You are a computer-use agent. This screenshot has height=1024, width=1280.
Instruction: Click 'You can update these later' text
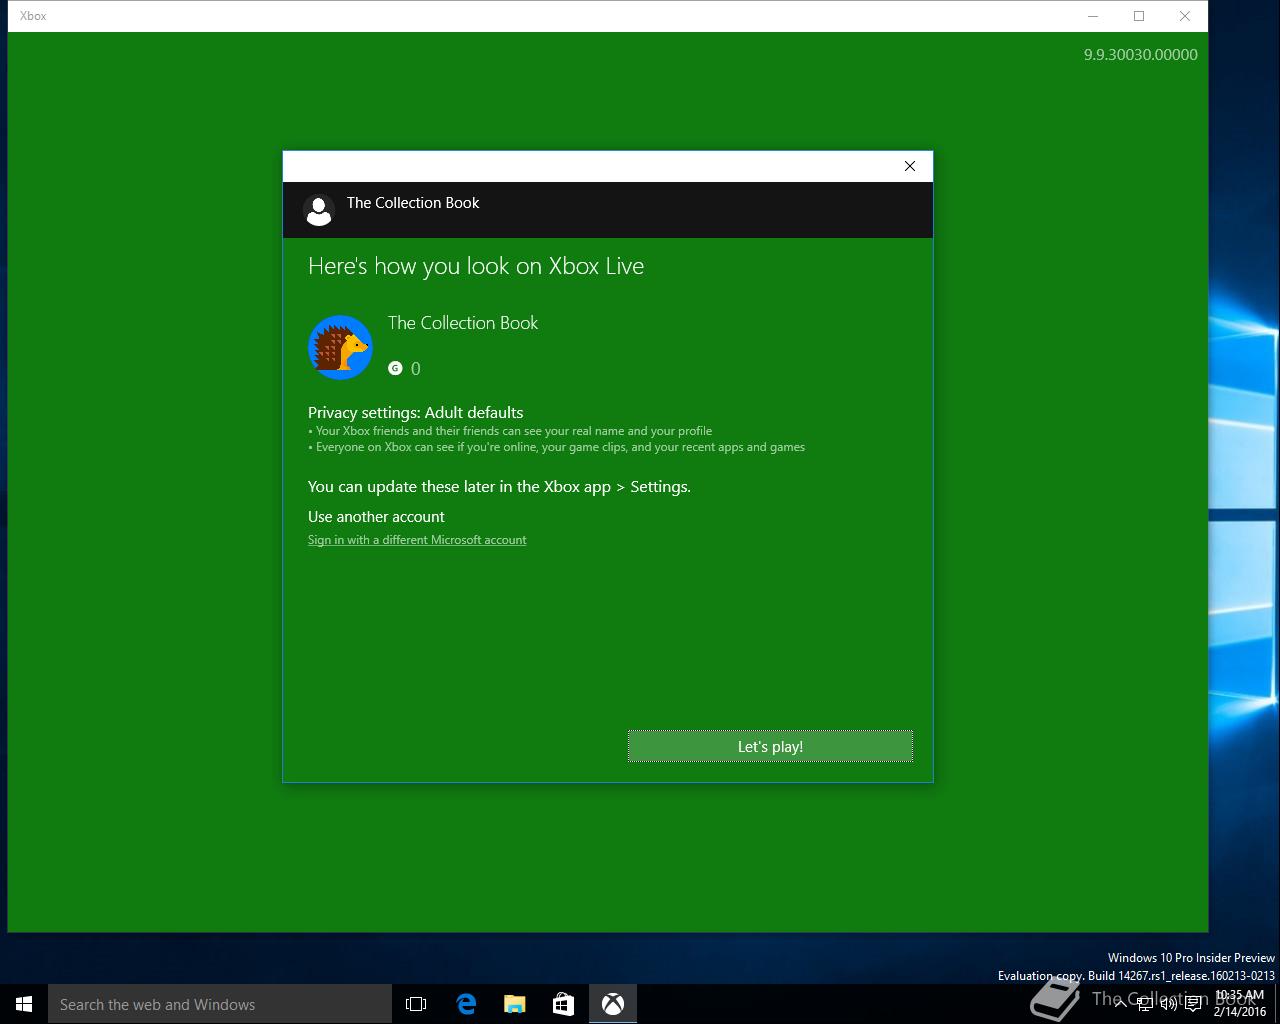[x=499, y=487]
